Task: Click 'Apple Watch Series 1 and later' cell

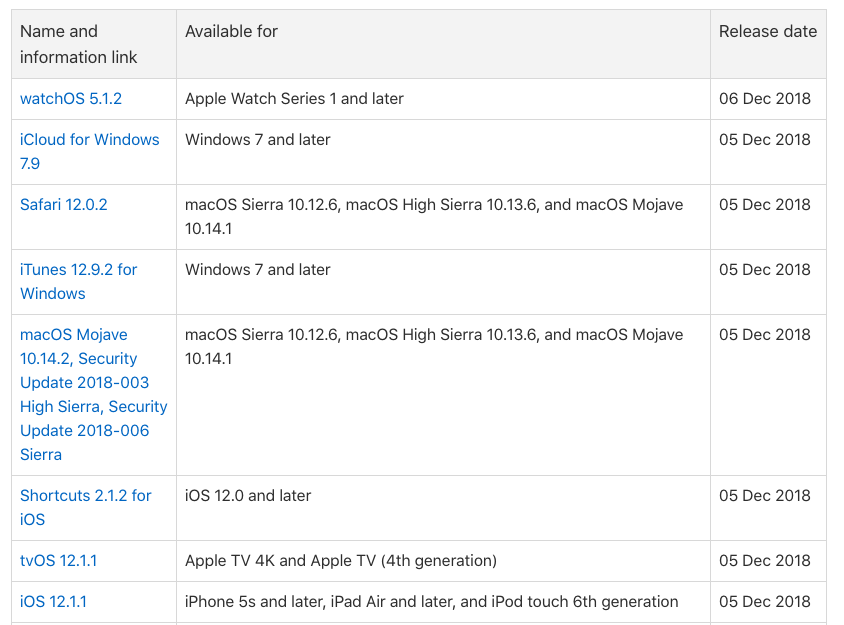Action: 294,99
